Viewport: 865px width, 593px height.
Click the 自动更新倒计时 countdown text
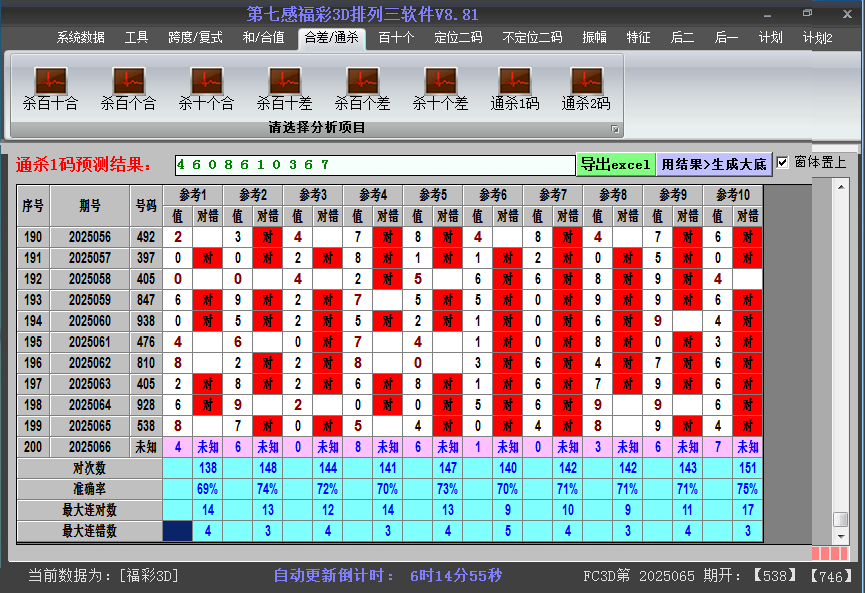(x=388, y=576)
